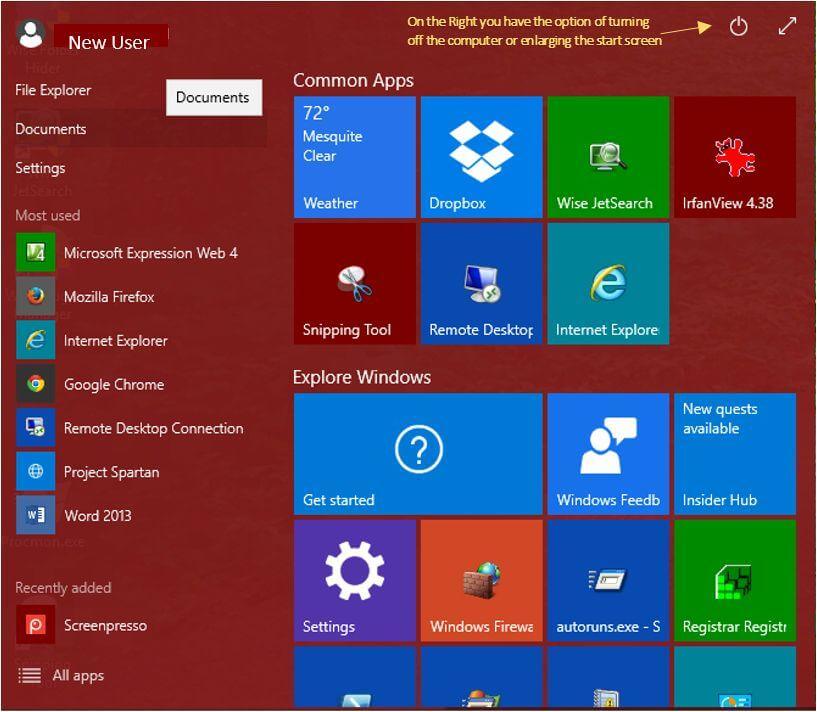Open Word 2013 from Most used
Image resolution: width=817 pixels, height=712 pixels.
[74, 515]
